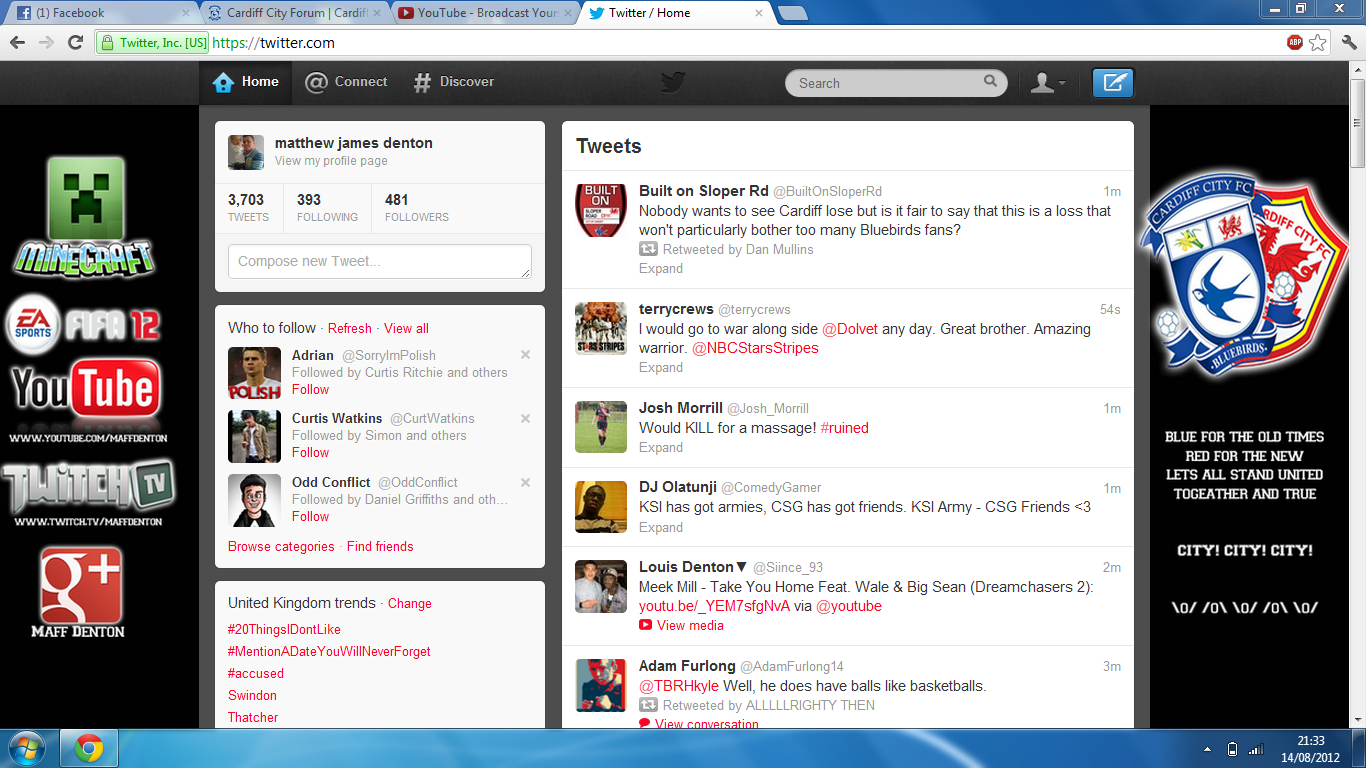The height and width of the screenshot is (768, 1366).
Task: Open terrycrews profile picture
Action: point(601,328)
